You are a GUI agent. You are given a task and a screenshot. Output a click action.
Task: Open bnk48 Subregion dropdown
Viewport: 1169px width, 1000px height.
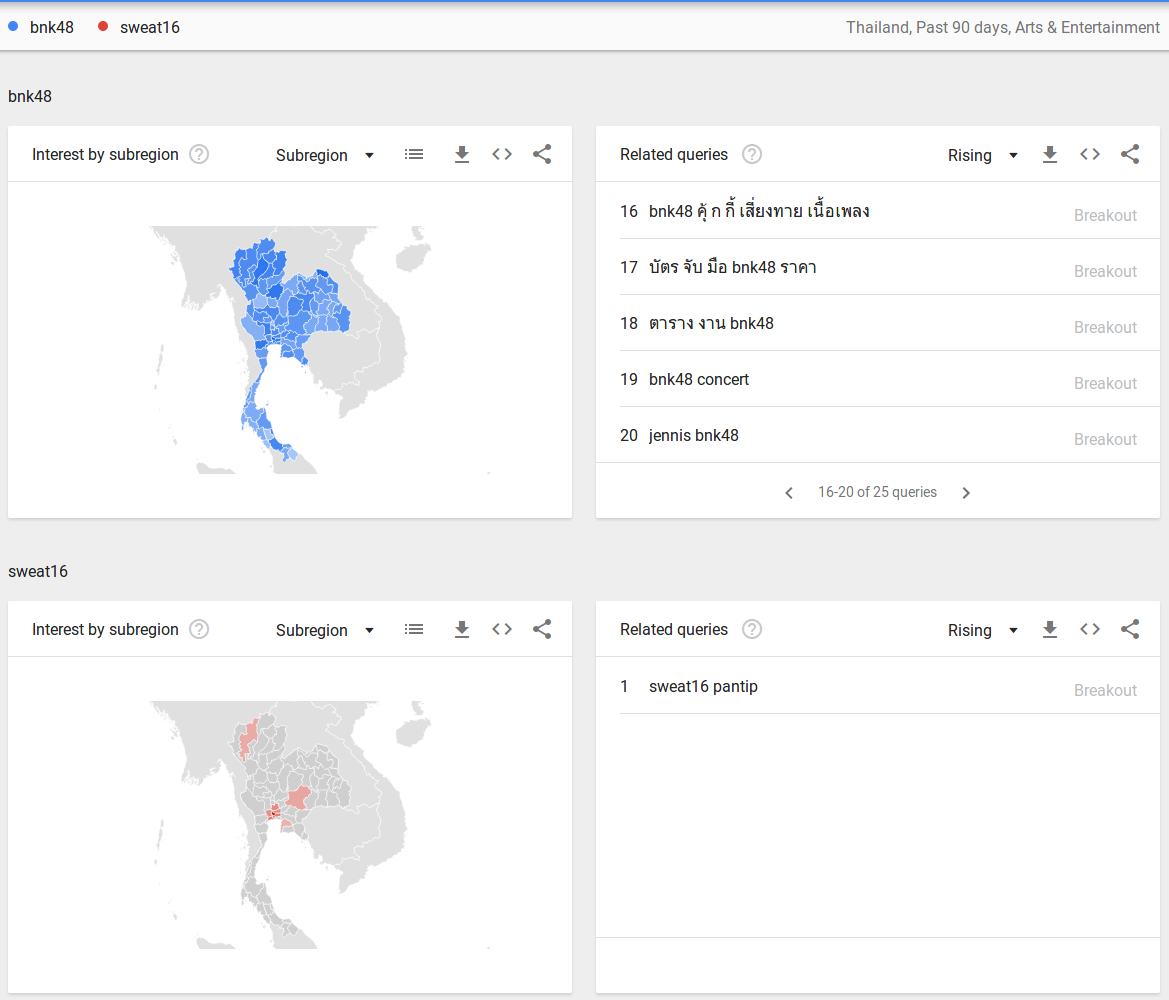point(325,155)
